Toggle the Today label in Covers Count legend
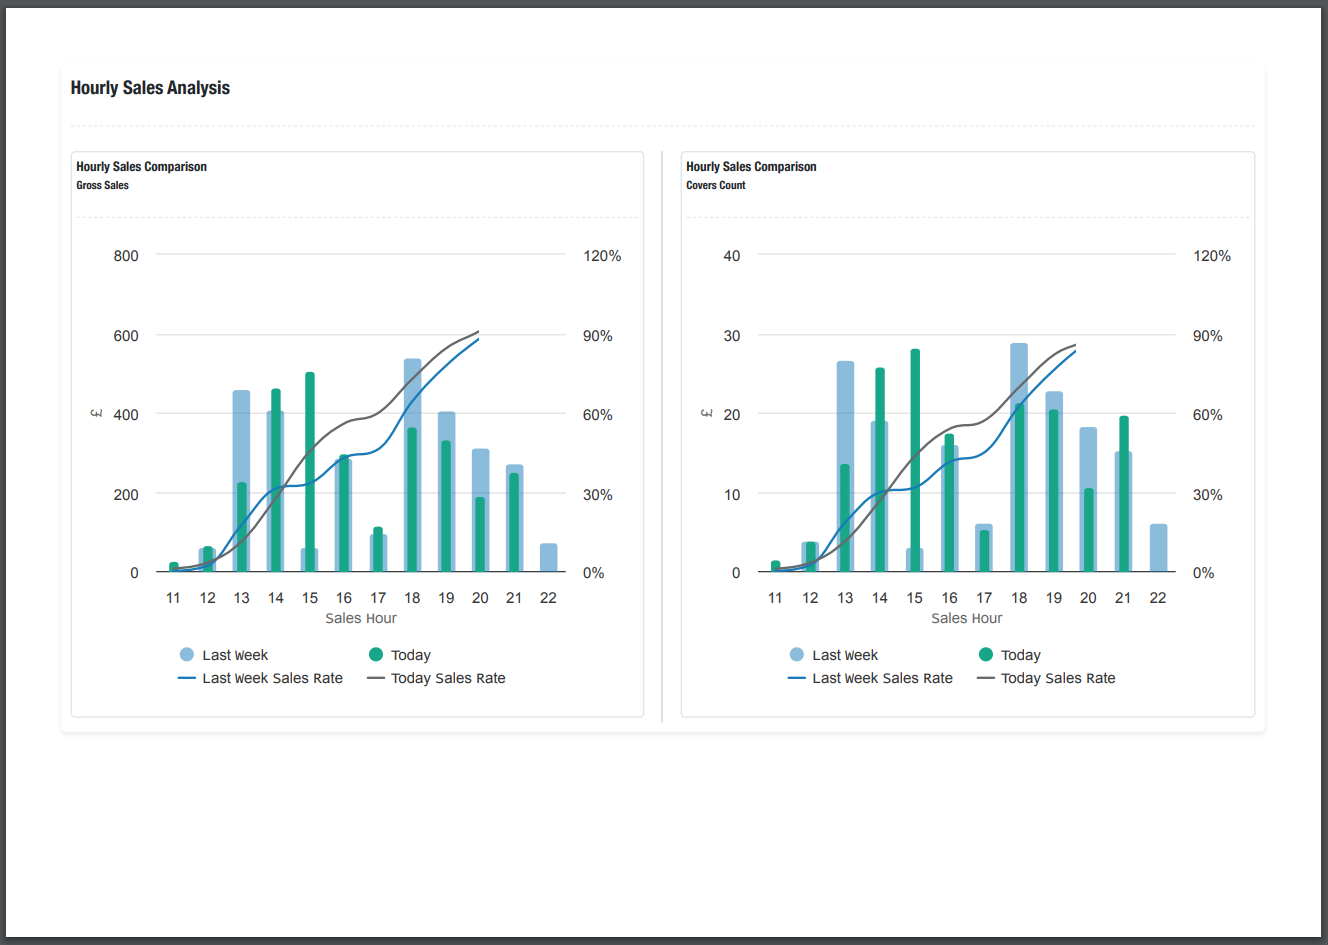The image size is (1328, 945). pos(1020,655)
